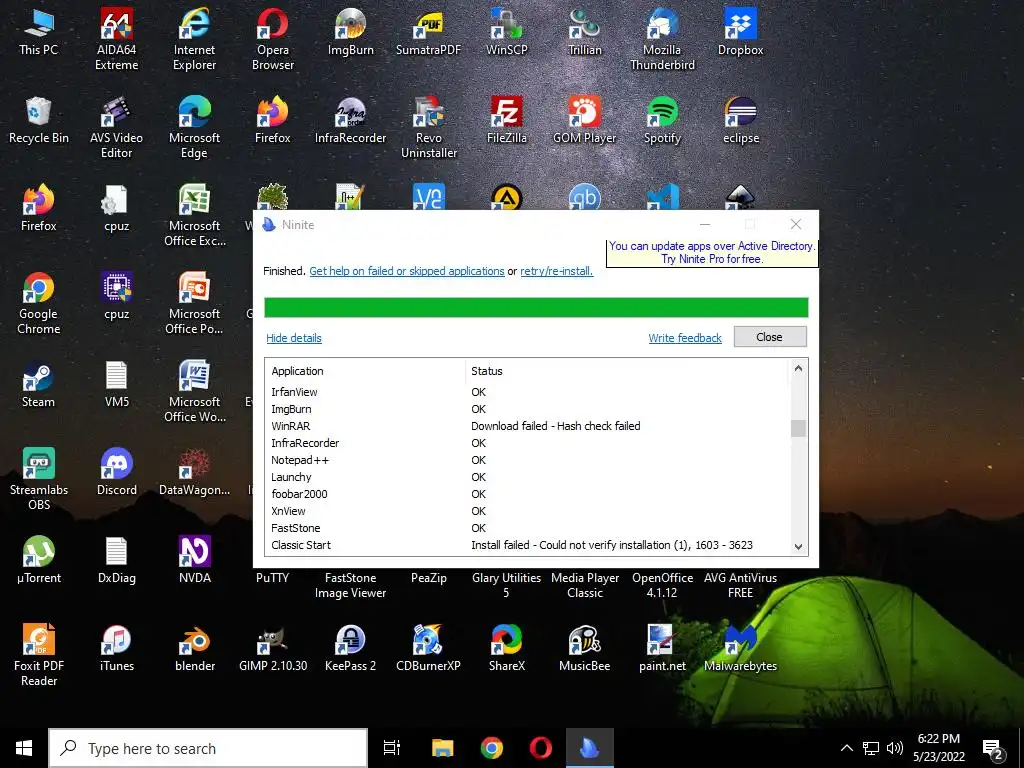The width and height of the screenshot is (1024, 768).
Task: Open the Windows Start menu
Action: point(24,748)
